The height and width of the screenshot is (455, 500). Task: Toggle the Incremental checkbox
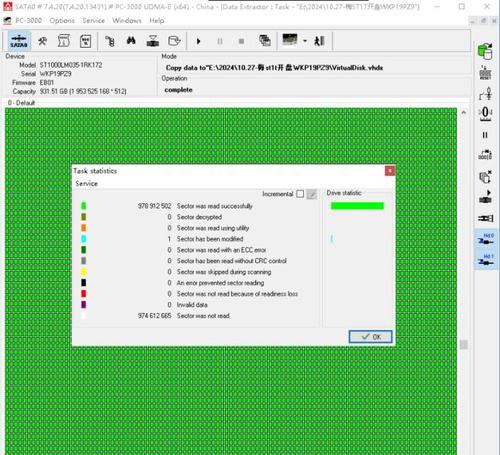[300, 194]
